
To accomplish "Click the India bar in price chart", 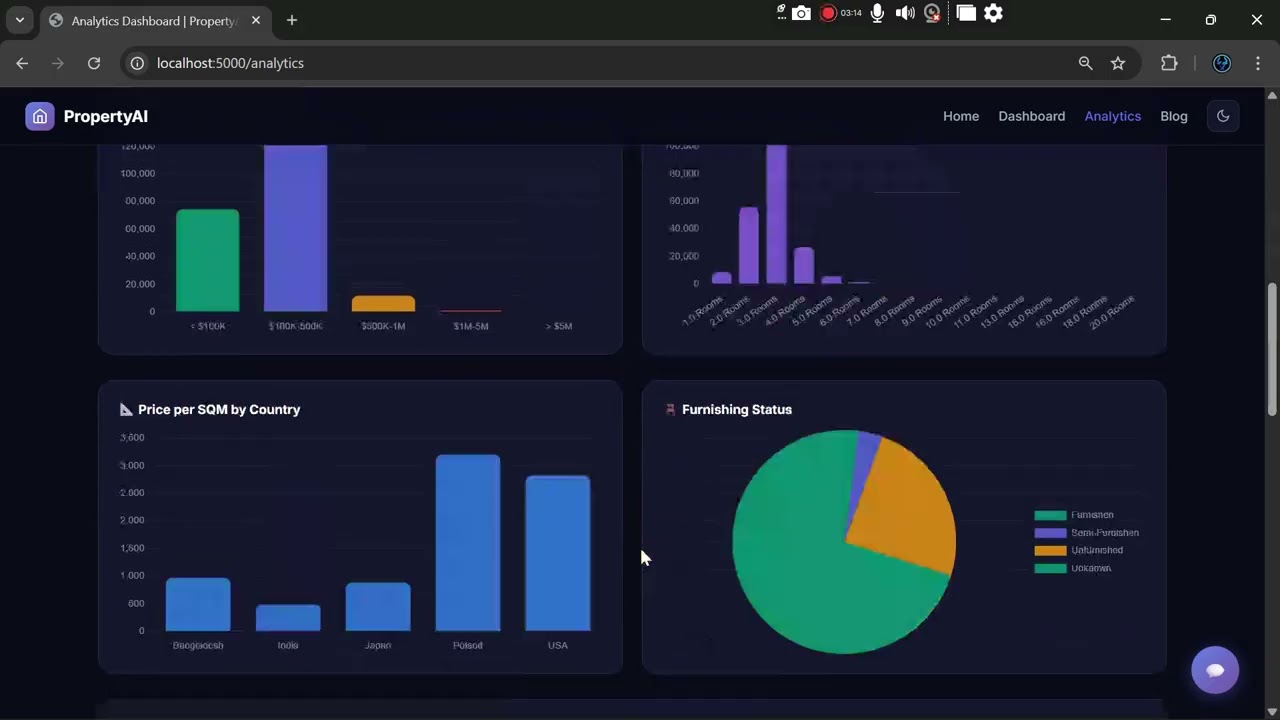I will pyautogui.click(x=288, y=618).
